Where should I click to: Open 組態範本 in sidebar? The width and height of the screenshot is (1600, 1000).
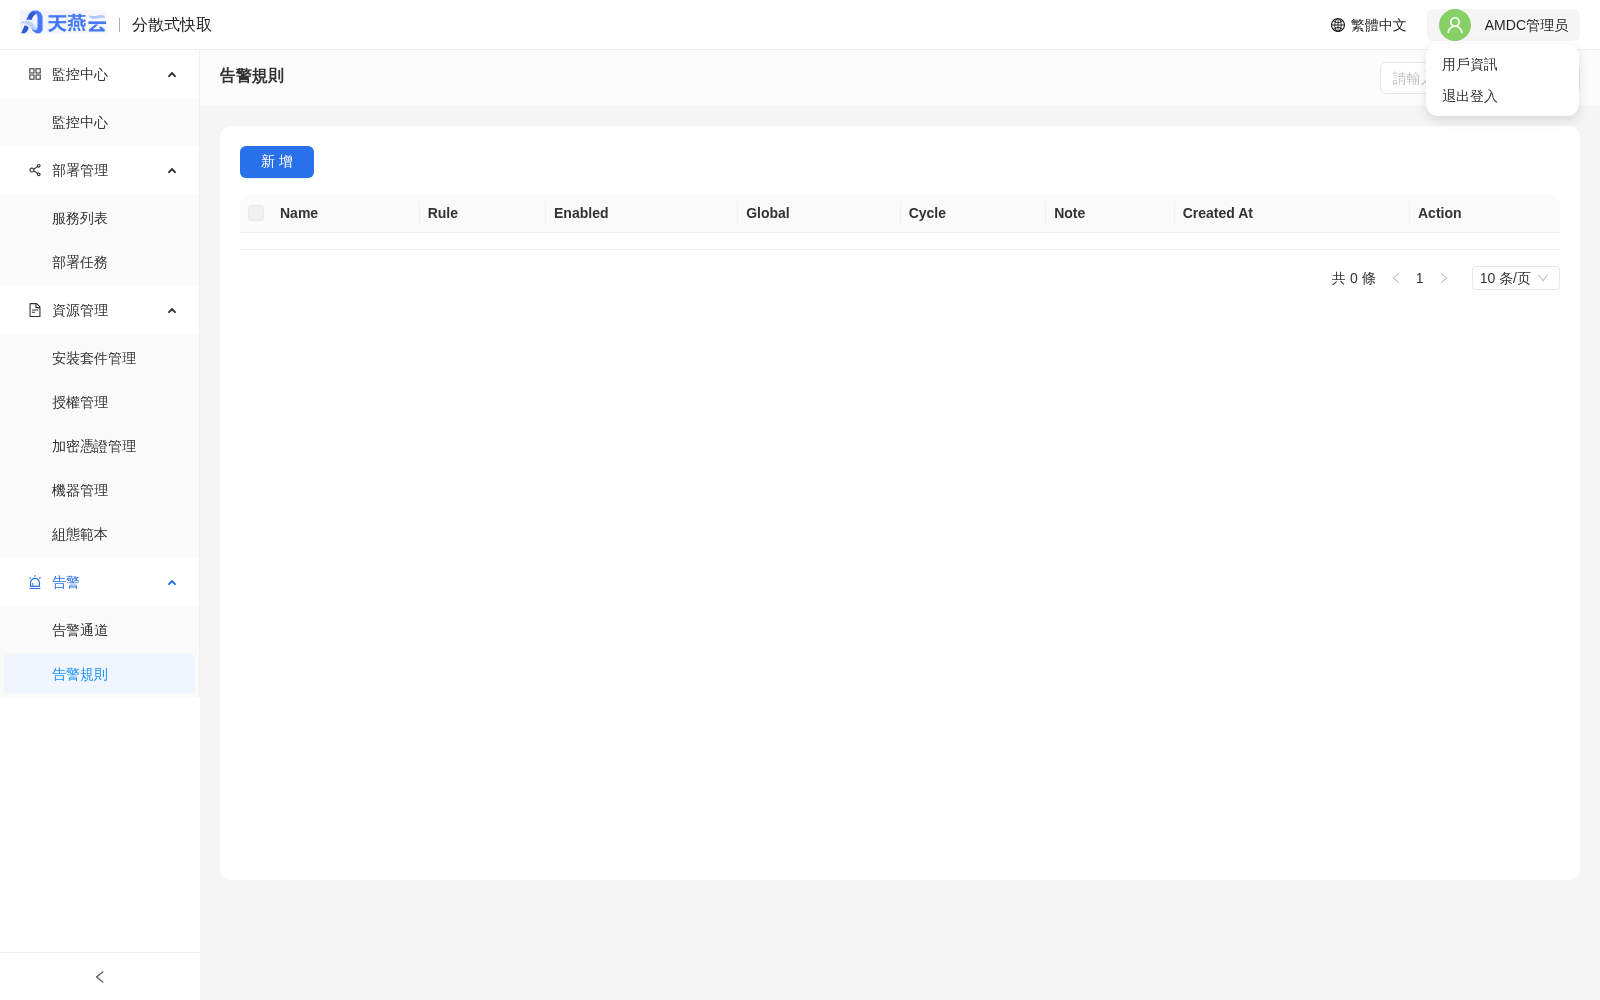100,534
